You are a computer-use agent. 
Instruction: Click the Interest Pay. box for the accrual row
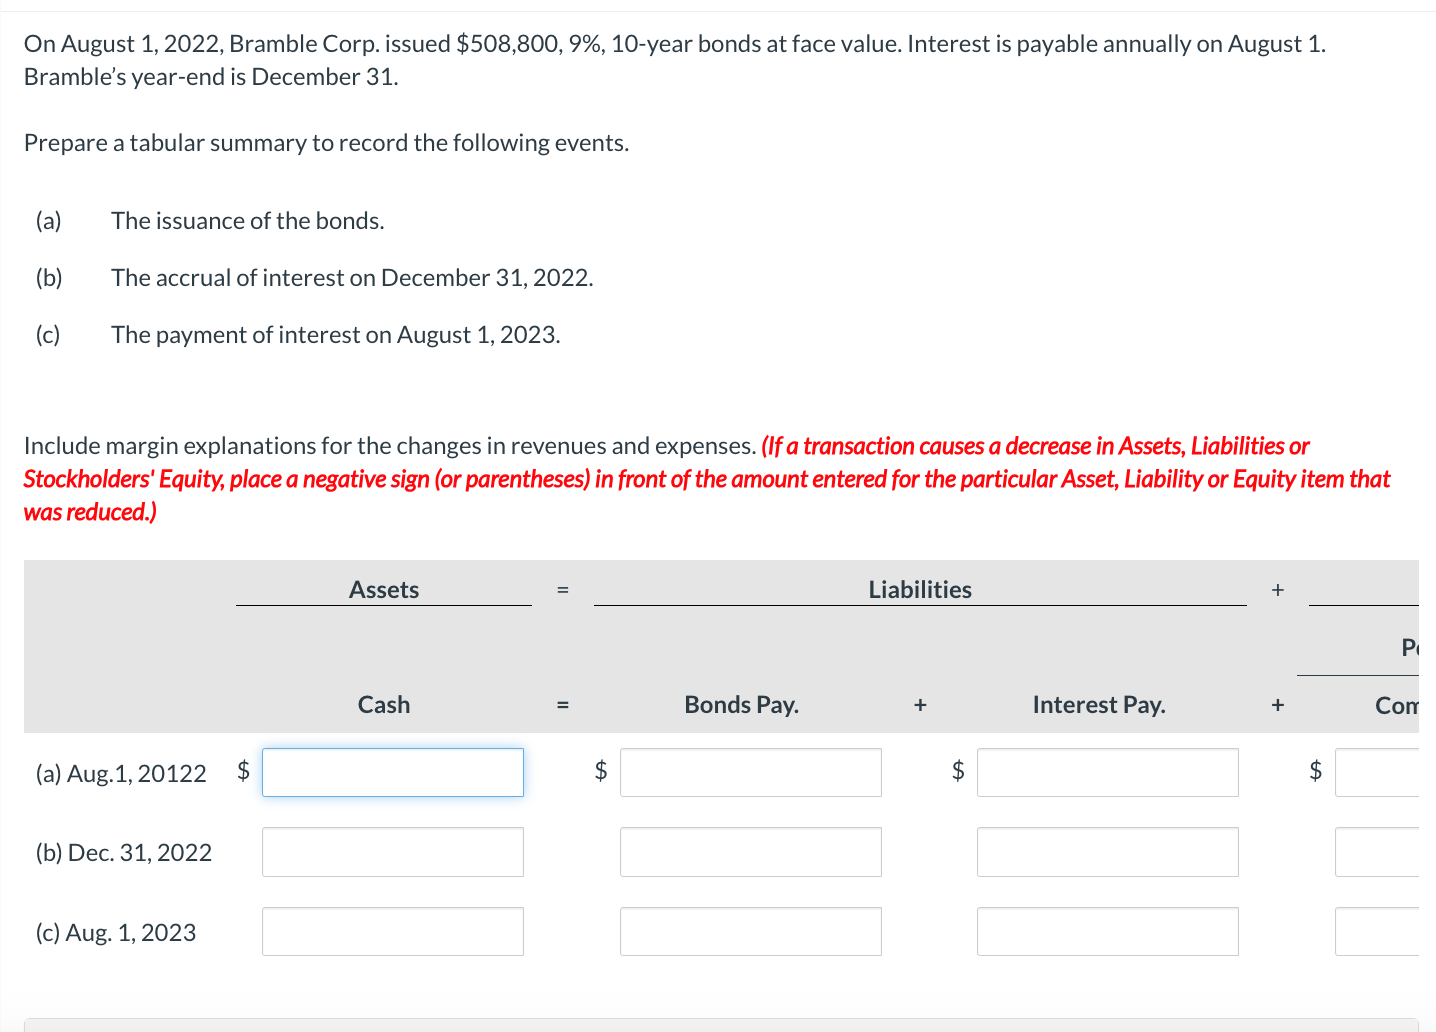[1107, 851]
